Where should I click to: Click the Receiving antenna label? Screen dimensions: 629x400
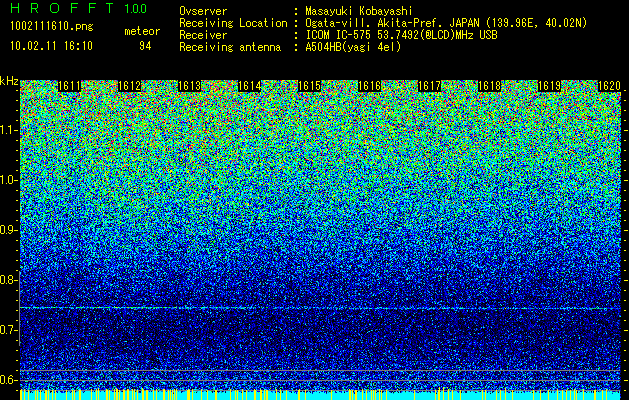coord(230,47)
